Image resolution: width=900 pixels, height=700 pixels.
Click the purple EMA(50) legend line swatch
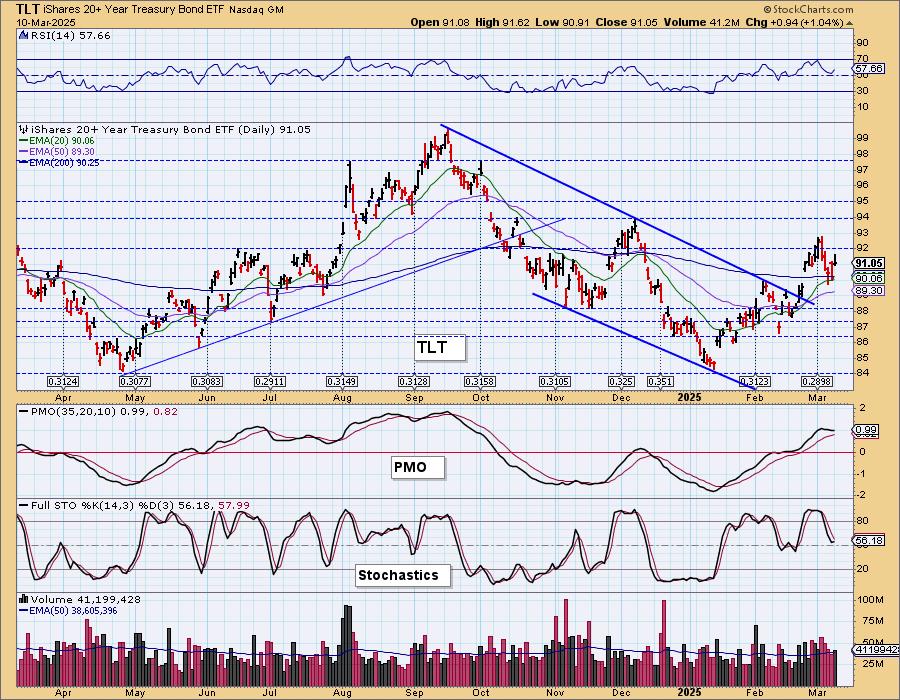pyautogui.click(x=24, y=151)
